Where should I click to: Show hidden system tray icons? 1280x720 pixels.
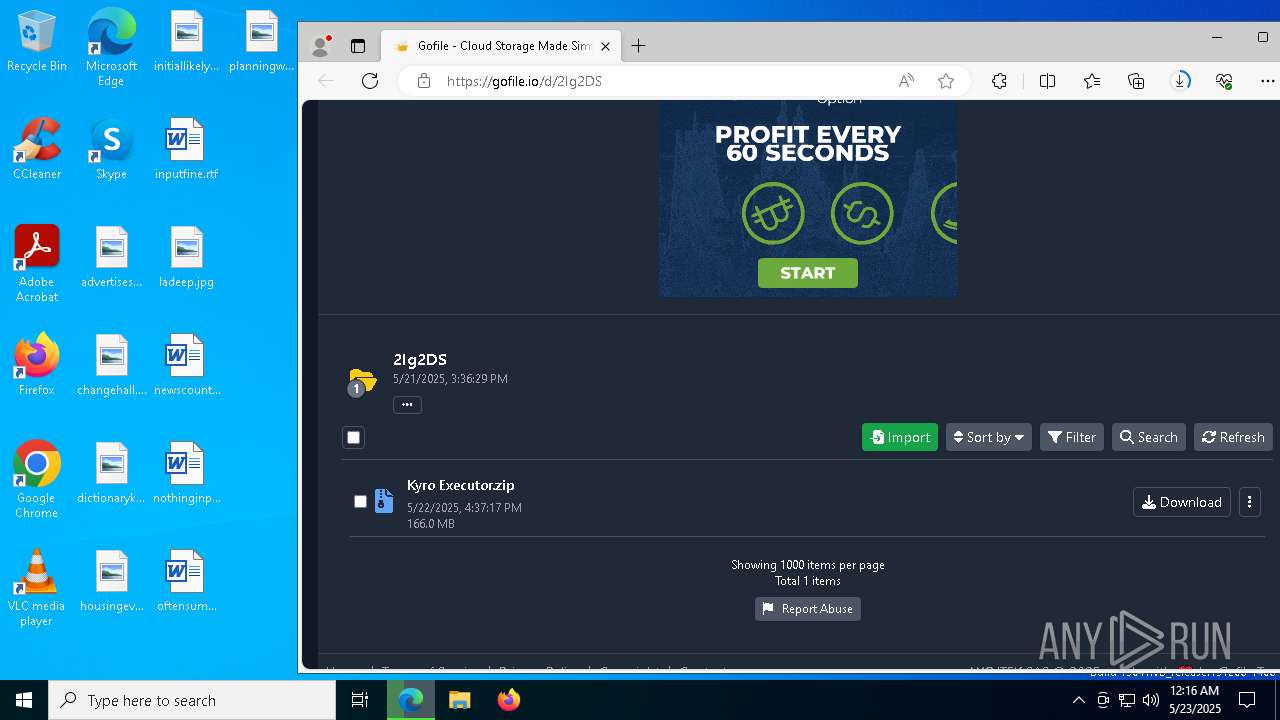pyautogui.click(x=1078, y=700)
